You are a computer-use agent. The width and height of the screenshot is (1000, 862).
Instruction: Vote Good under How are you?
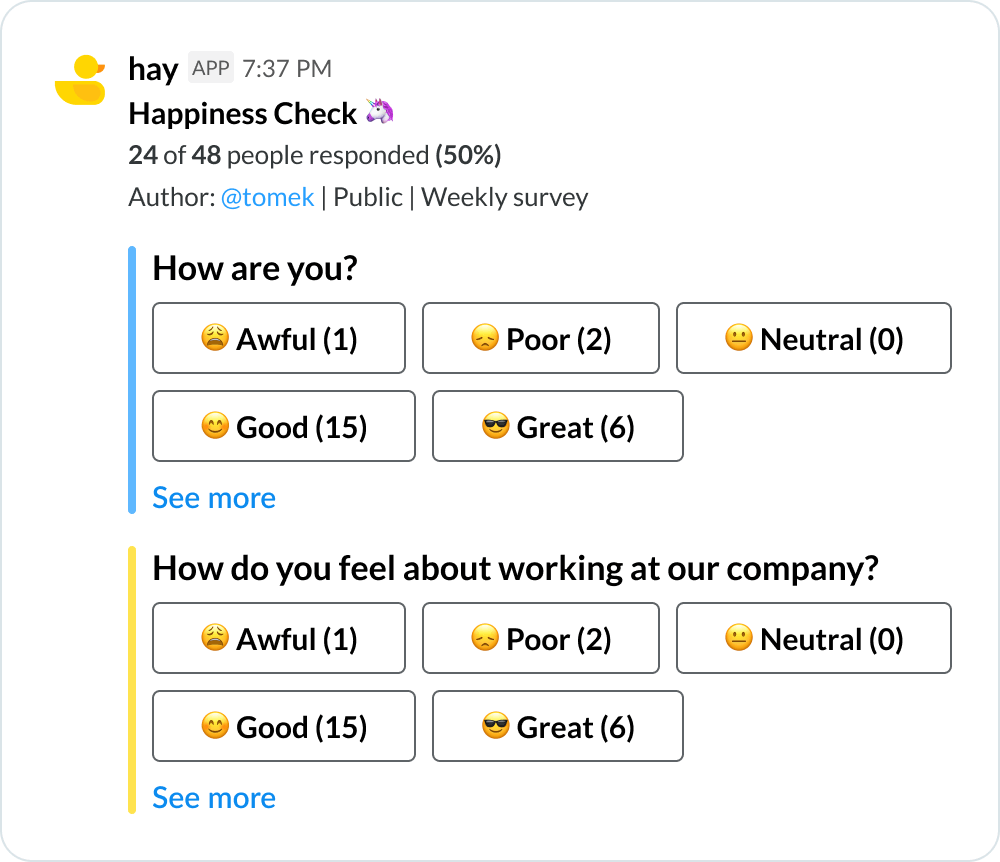pyautogui.click(x=284, y=426)
